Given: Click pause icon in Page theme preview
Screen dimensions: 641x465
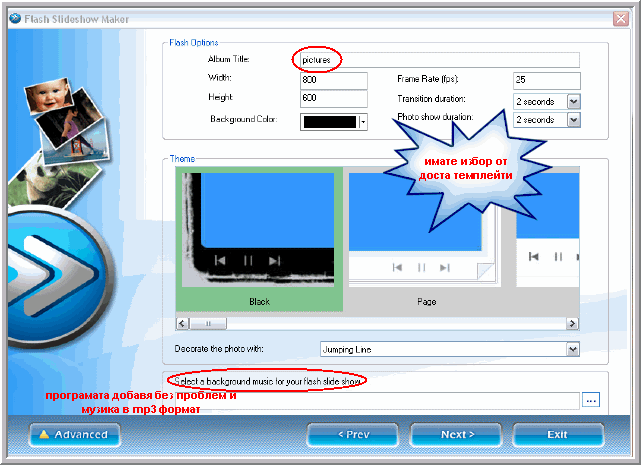Looking at the screenshot, I should (x=421, y=267).
